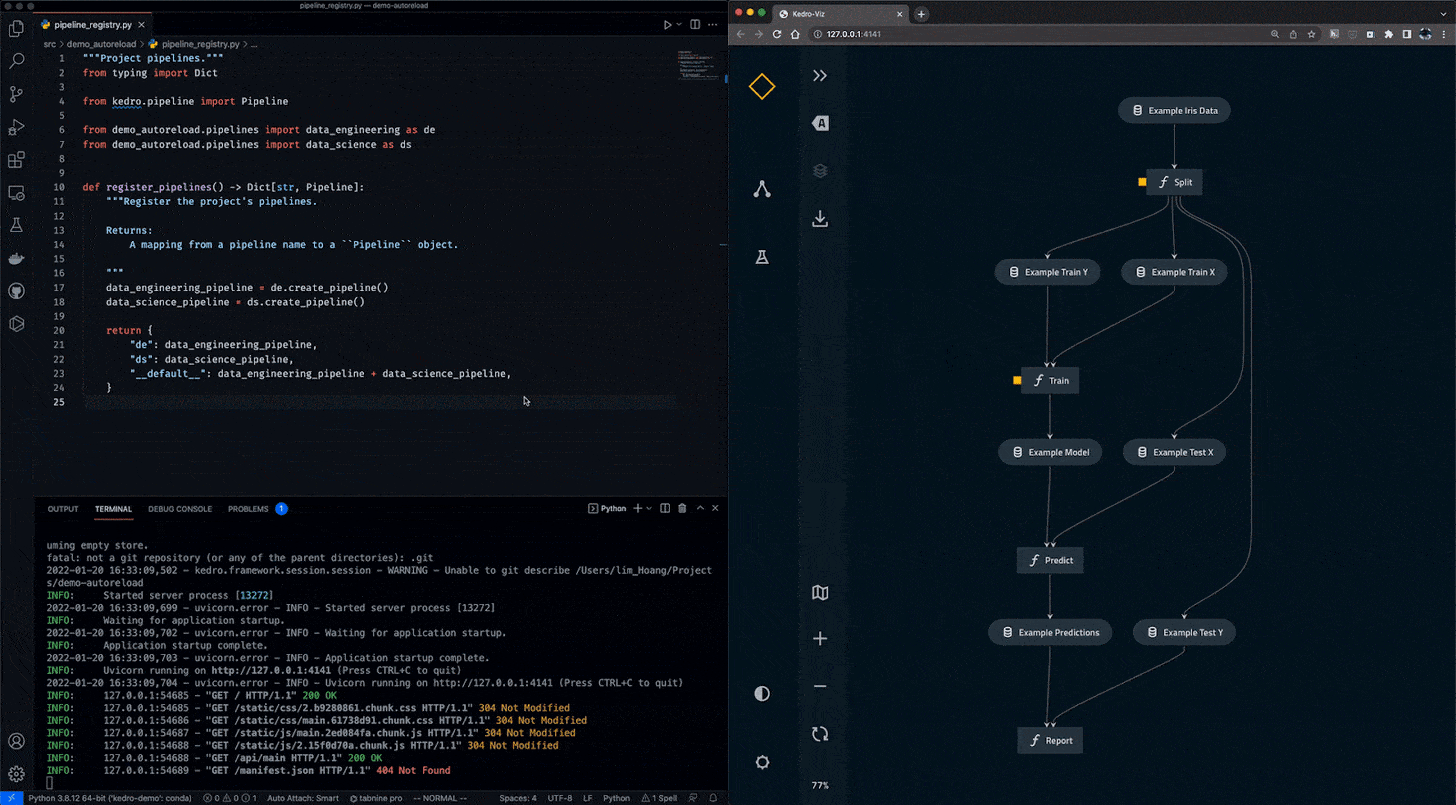This screenshot has width=1456, height=805.
Task: Zoom in on the Kedro-Viz graph
Action: 820,638
